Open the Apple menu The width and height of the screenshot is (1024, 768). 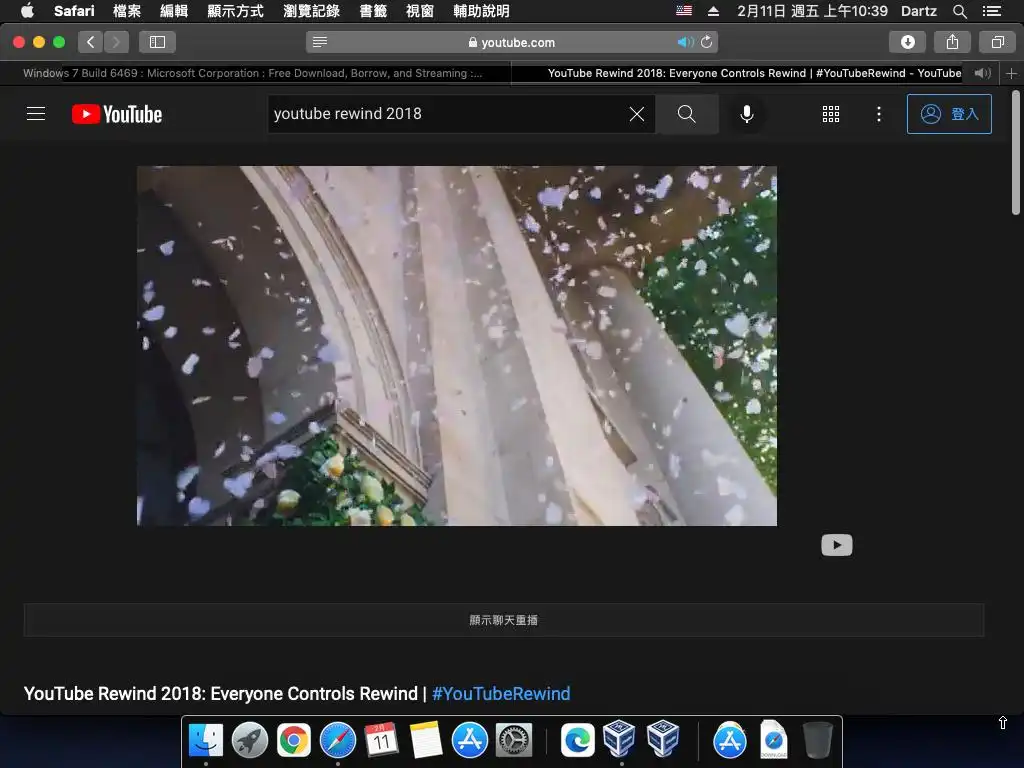pyautogui.click(x=27, y=10)
